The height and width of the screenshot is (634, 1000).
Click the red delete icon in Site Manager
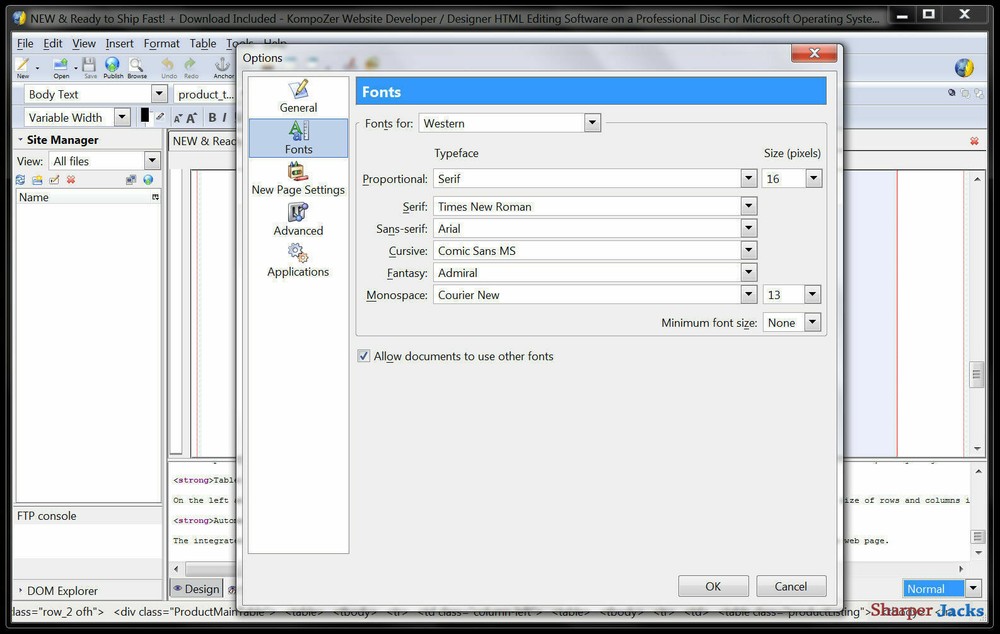70,179
